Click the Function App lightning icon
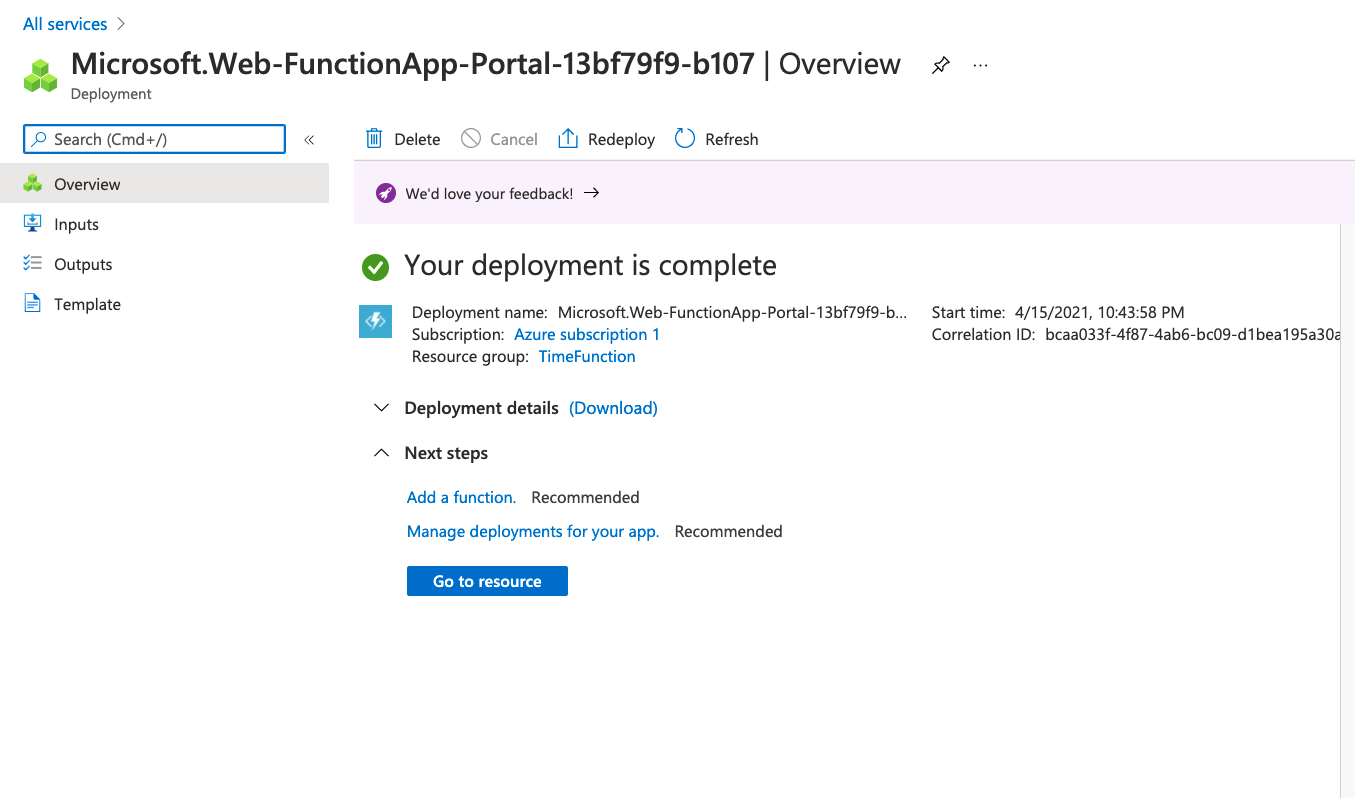Viewport: 1355px width, 798px height. 375,322
